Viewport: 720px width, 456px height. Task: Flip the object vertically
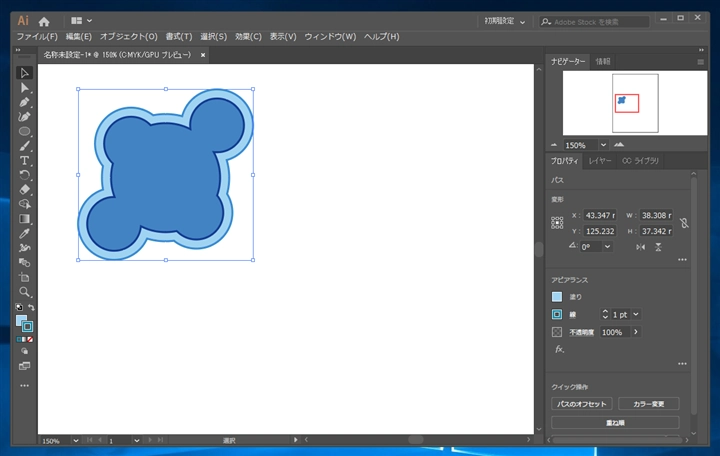click(658, 247)
